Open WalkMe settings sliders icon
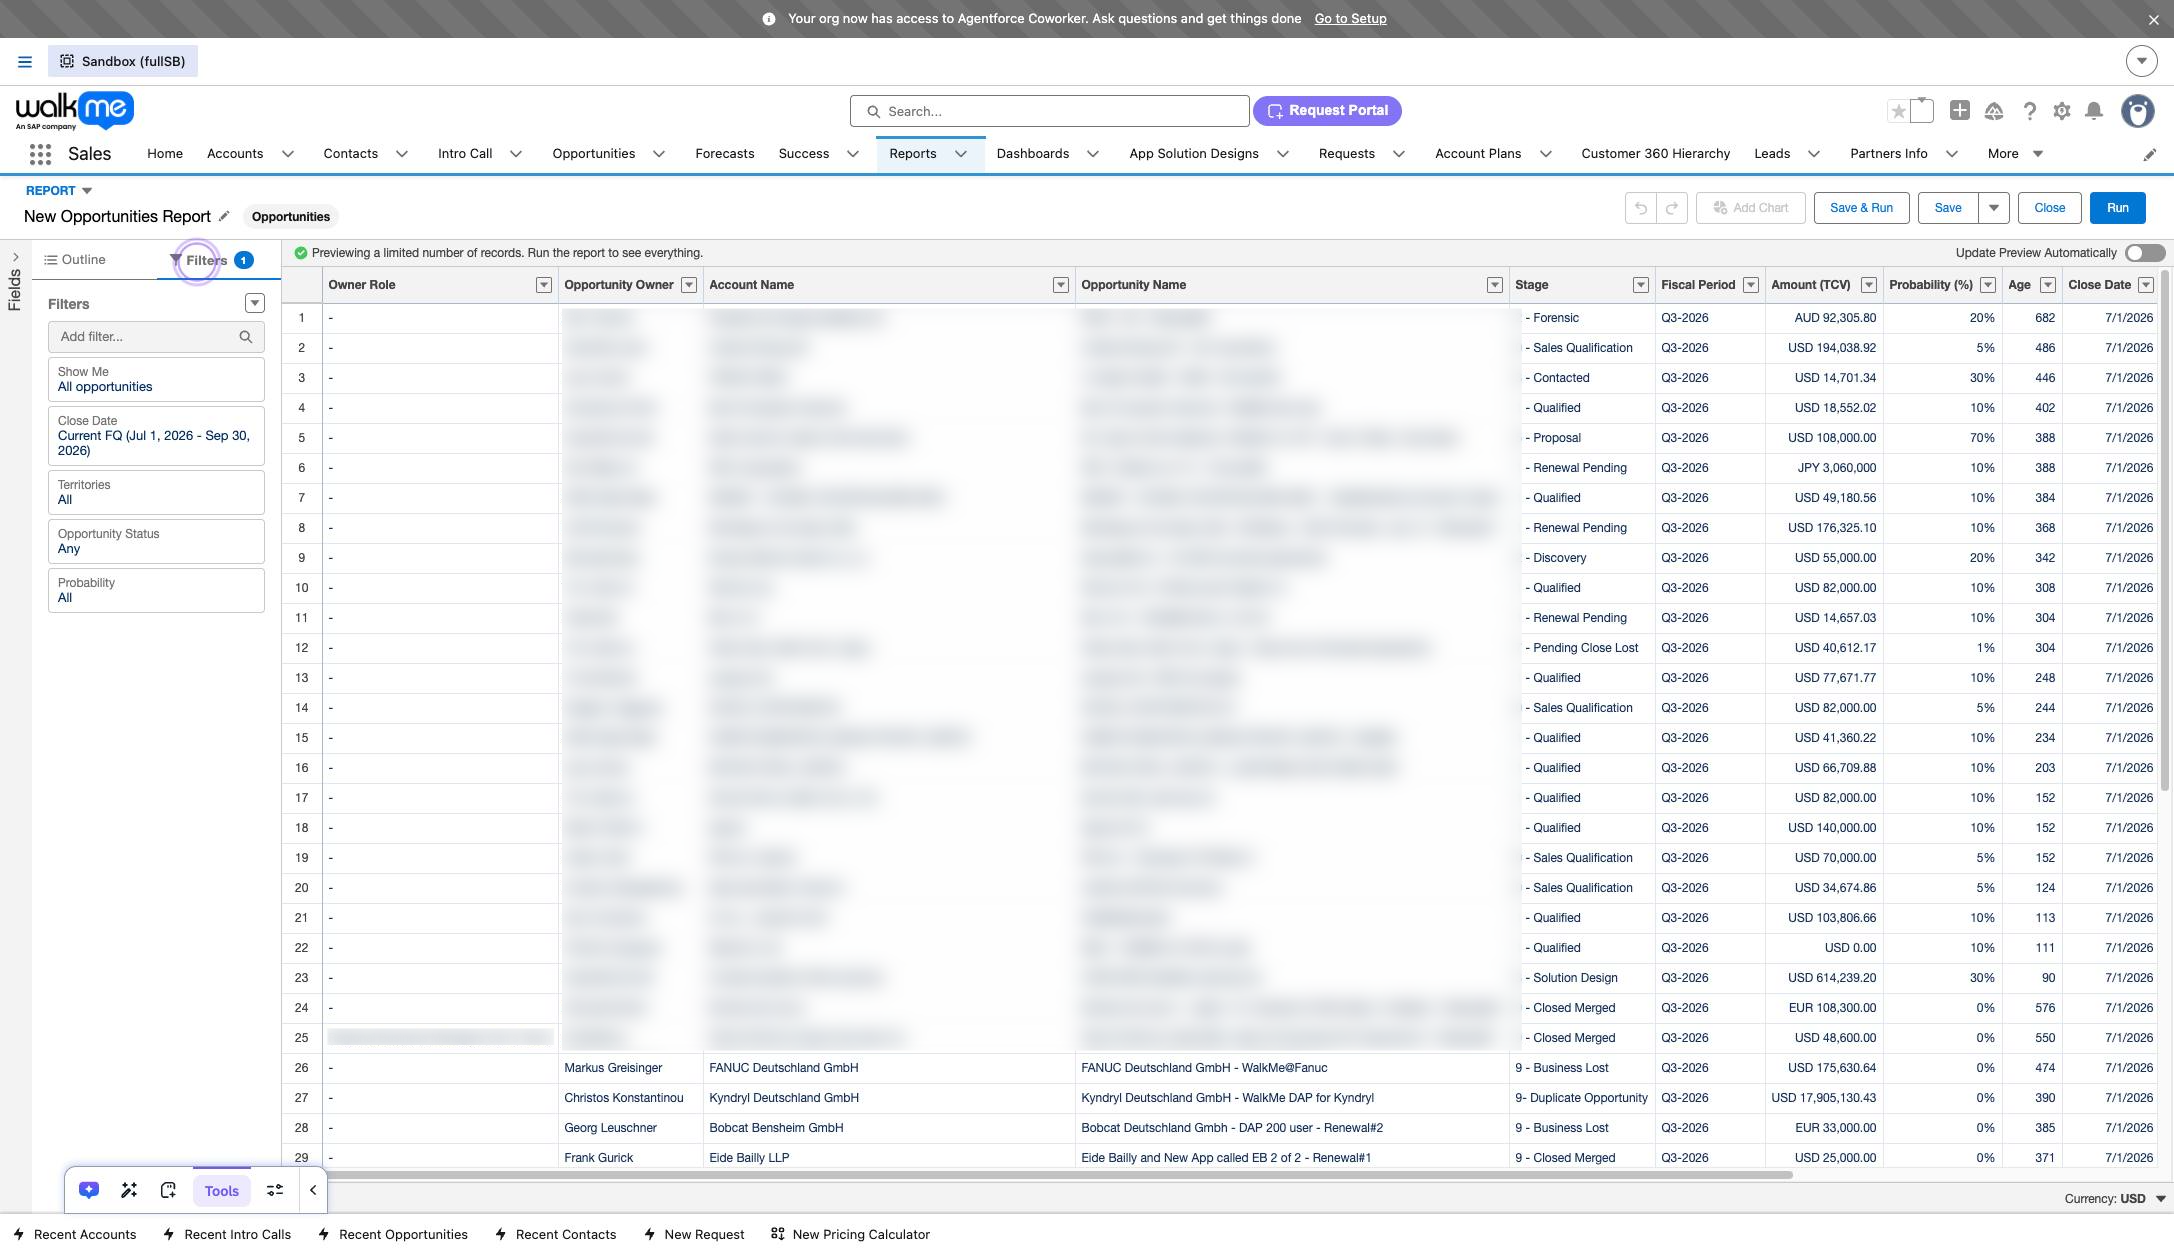This screenshot has height=1254, width=2174. tap(274, 1190)
